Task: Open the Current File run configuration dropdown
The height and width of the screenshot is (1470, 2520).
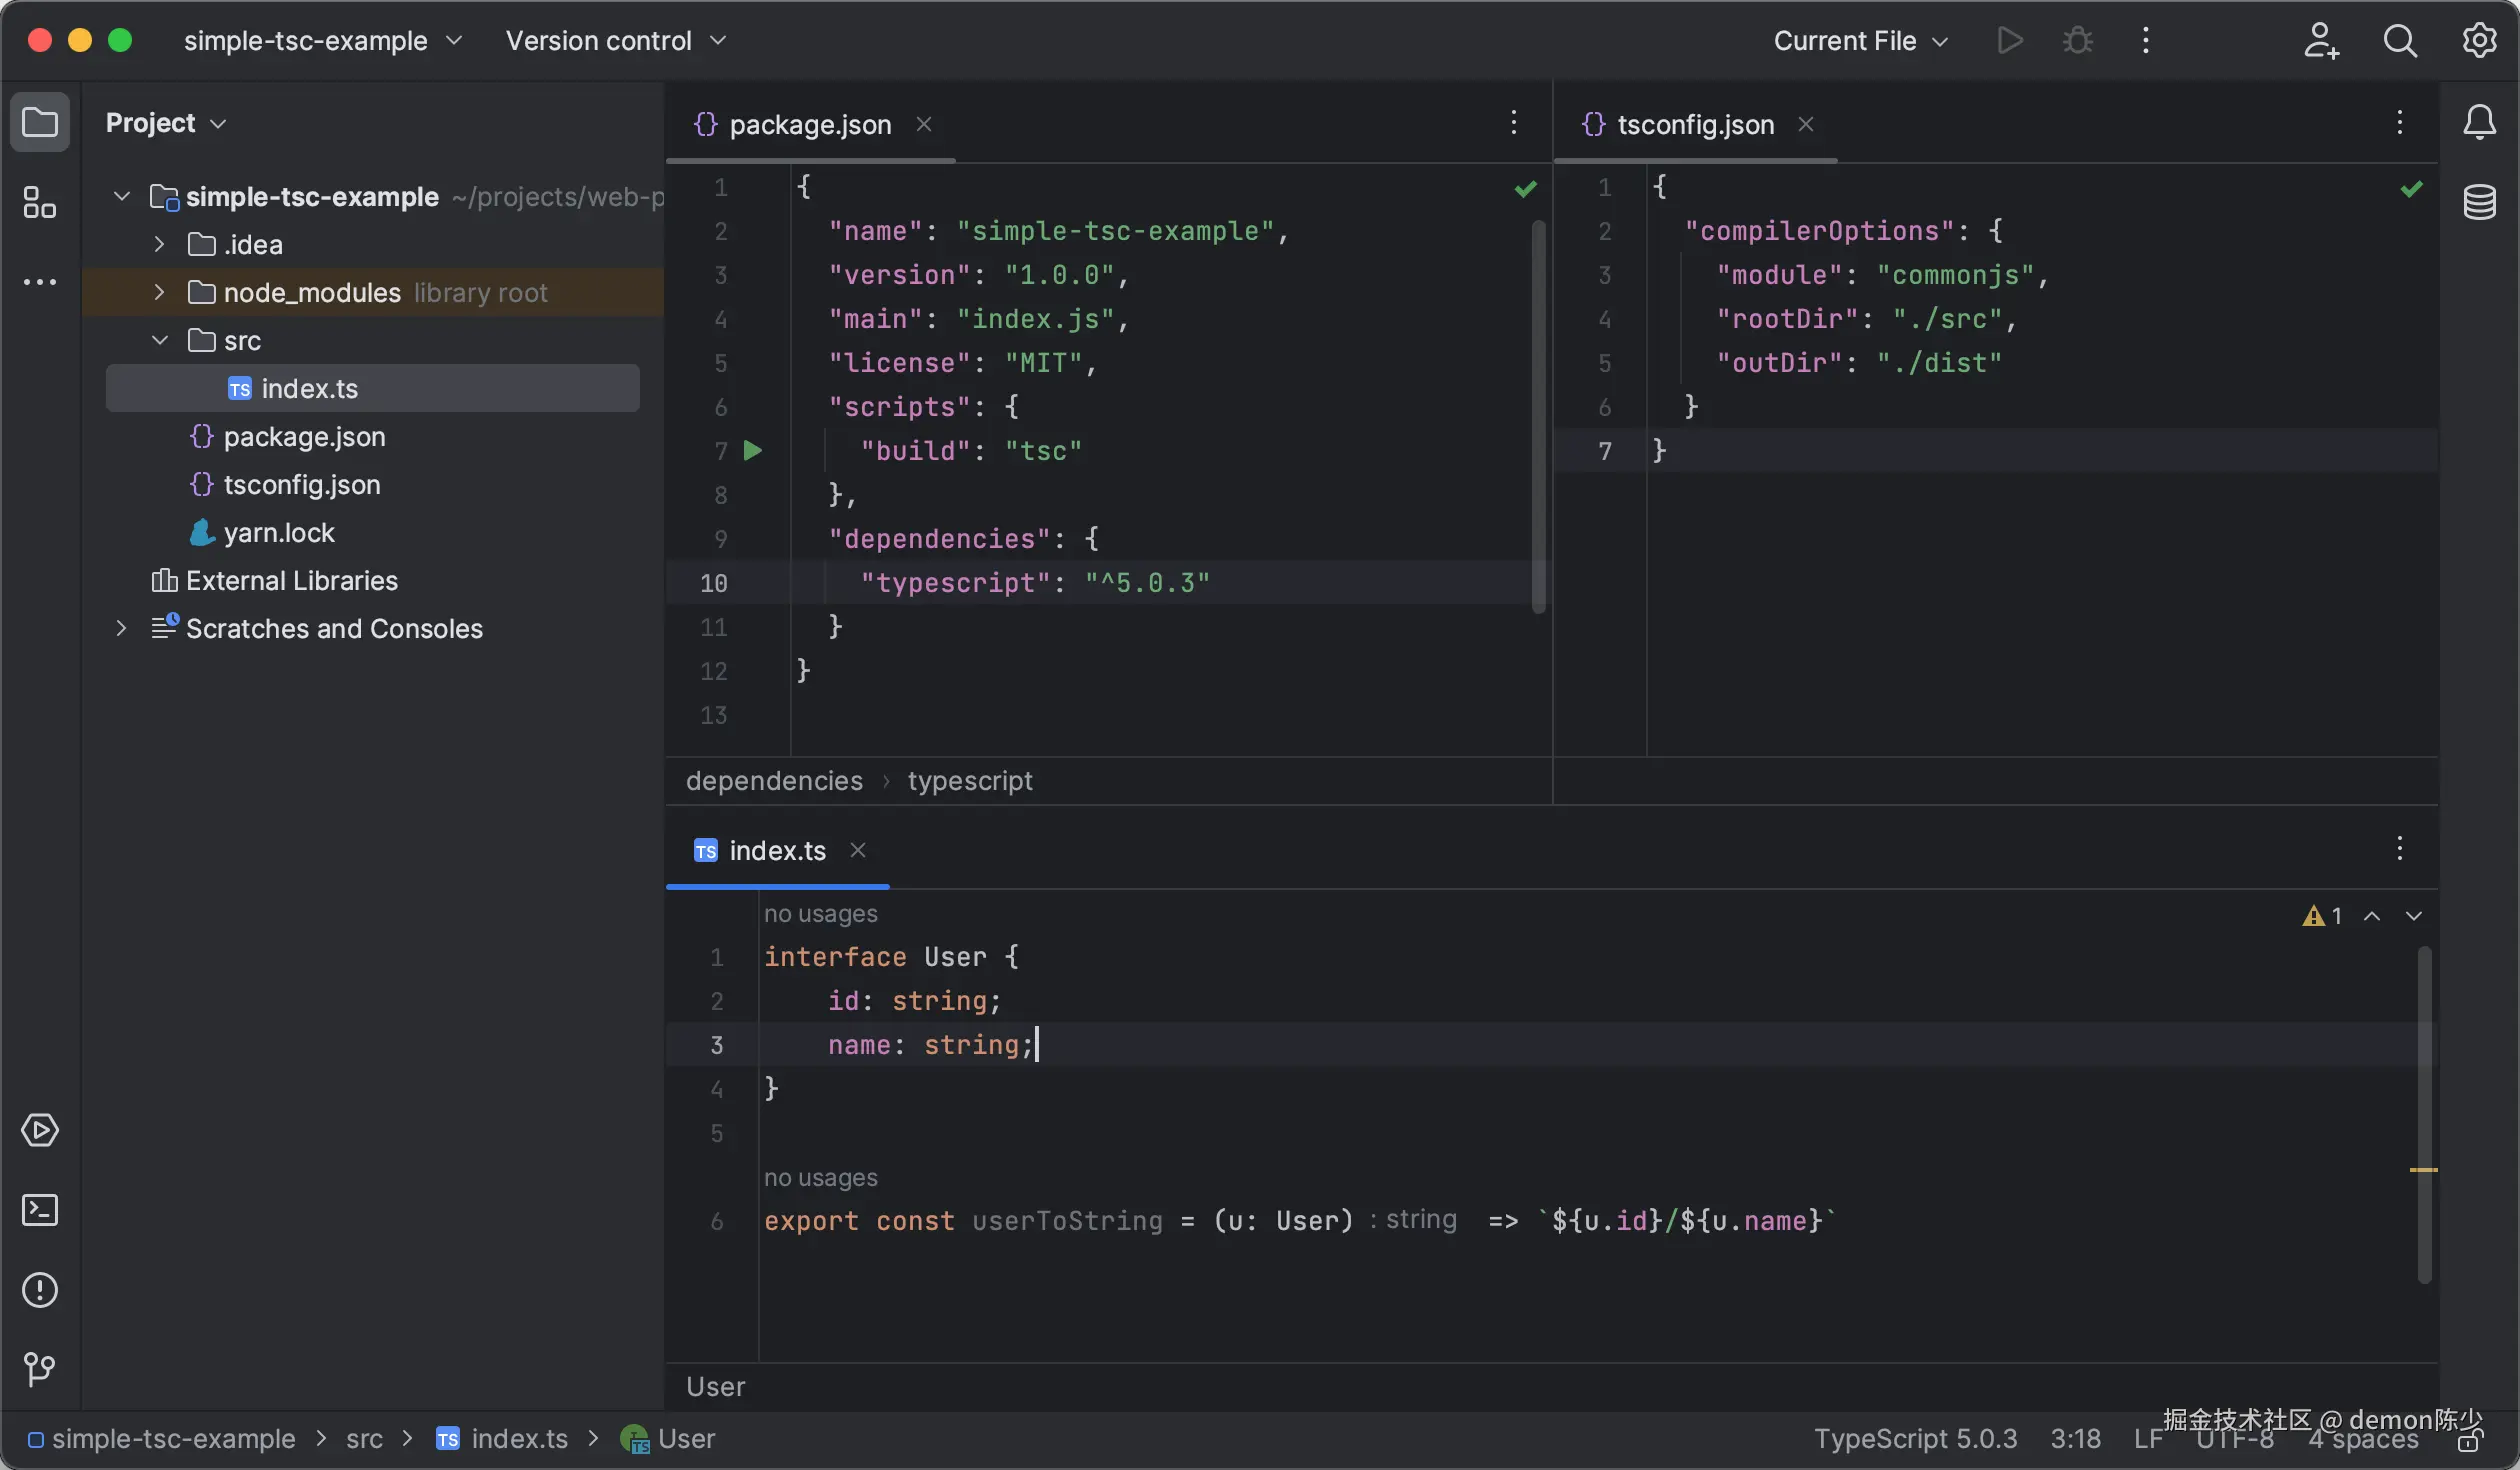Action: click(1858, 40)
